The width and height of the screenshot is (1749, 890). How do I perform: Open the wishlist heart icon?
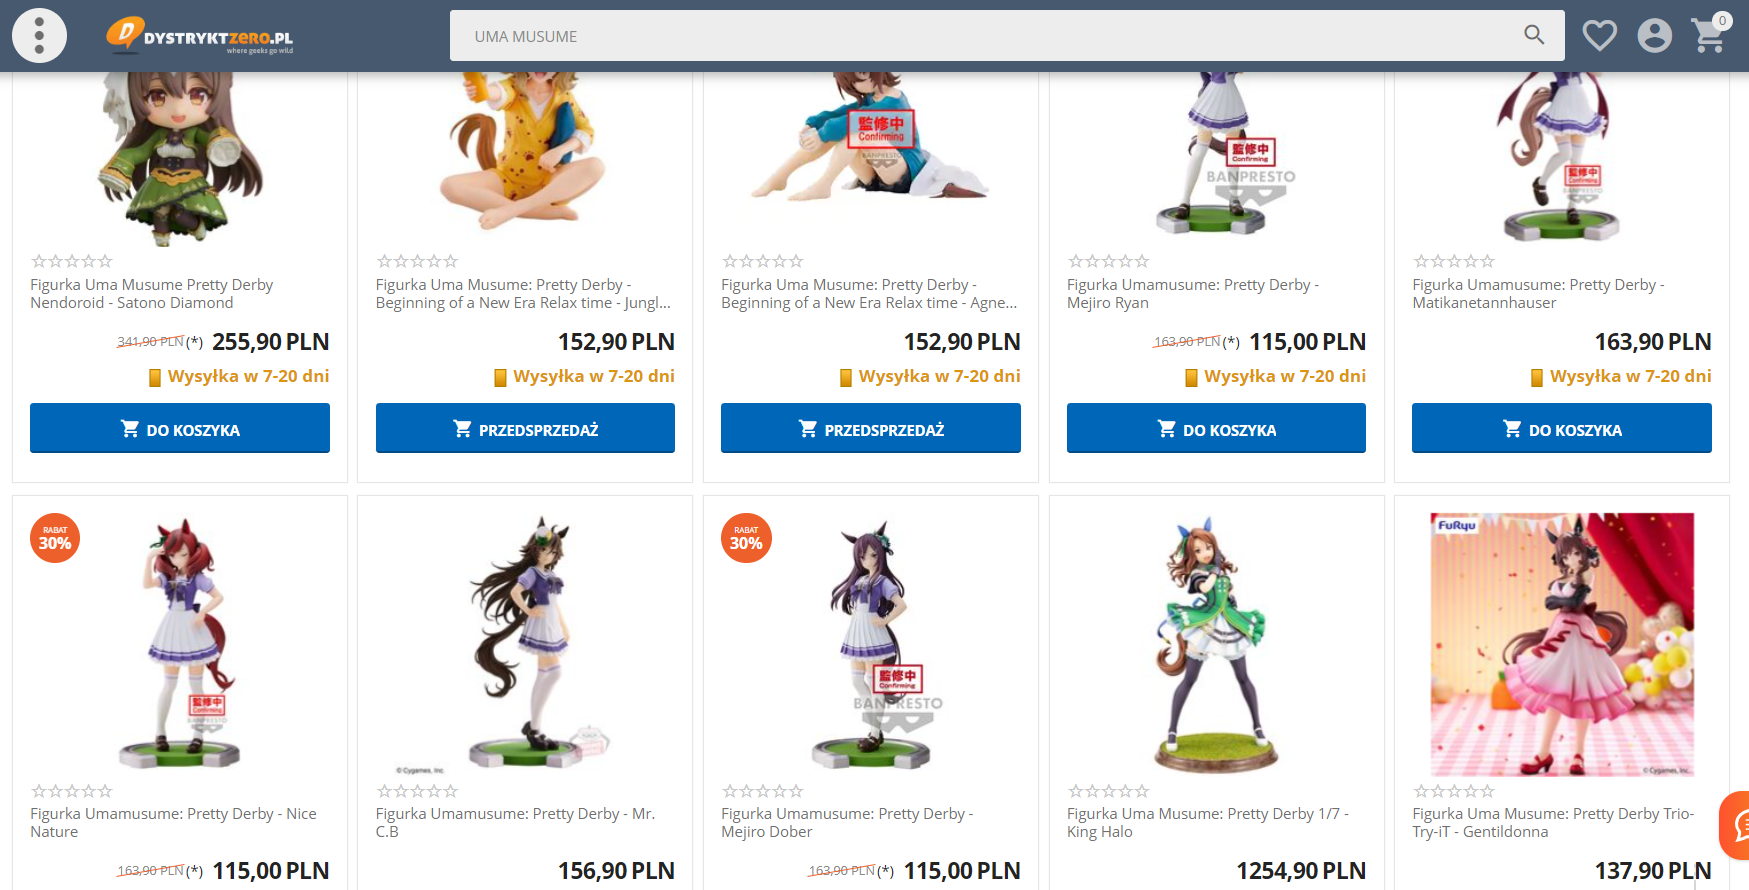pos(1600,36)
